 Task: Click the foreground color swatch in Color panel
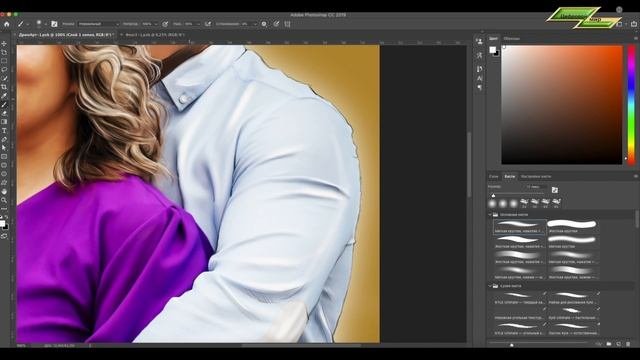click(493, 49)
